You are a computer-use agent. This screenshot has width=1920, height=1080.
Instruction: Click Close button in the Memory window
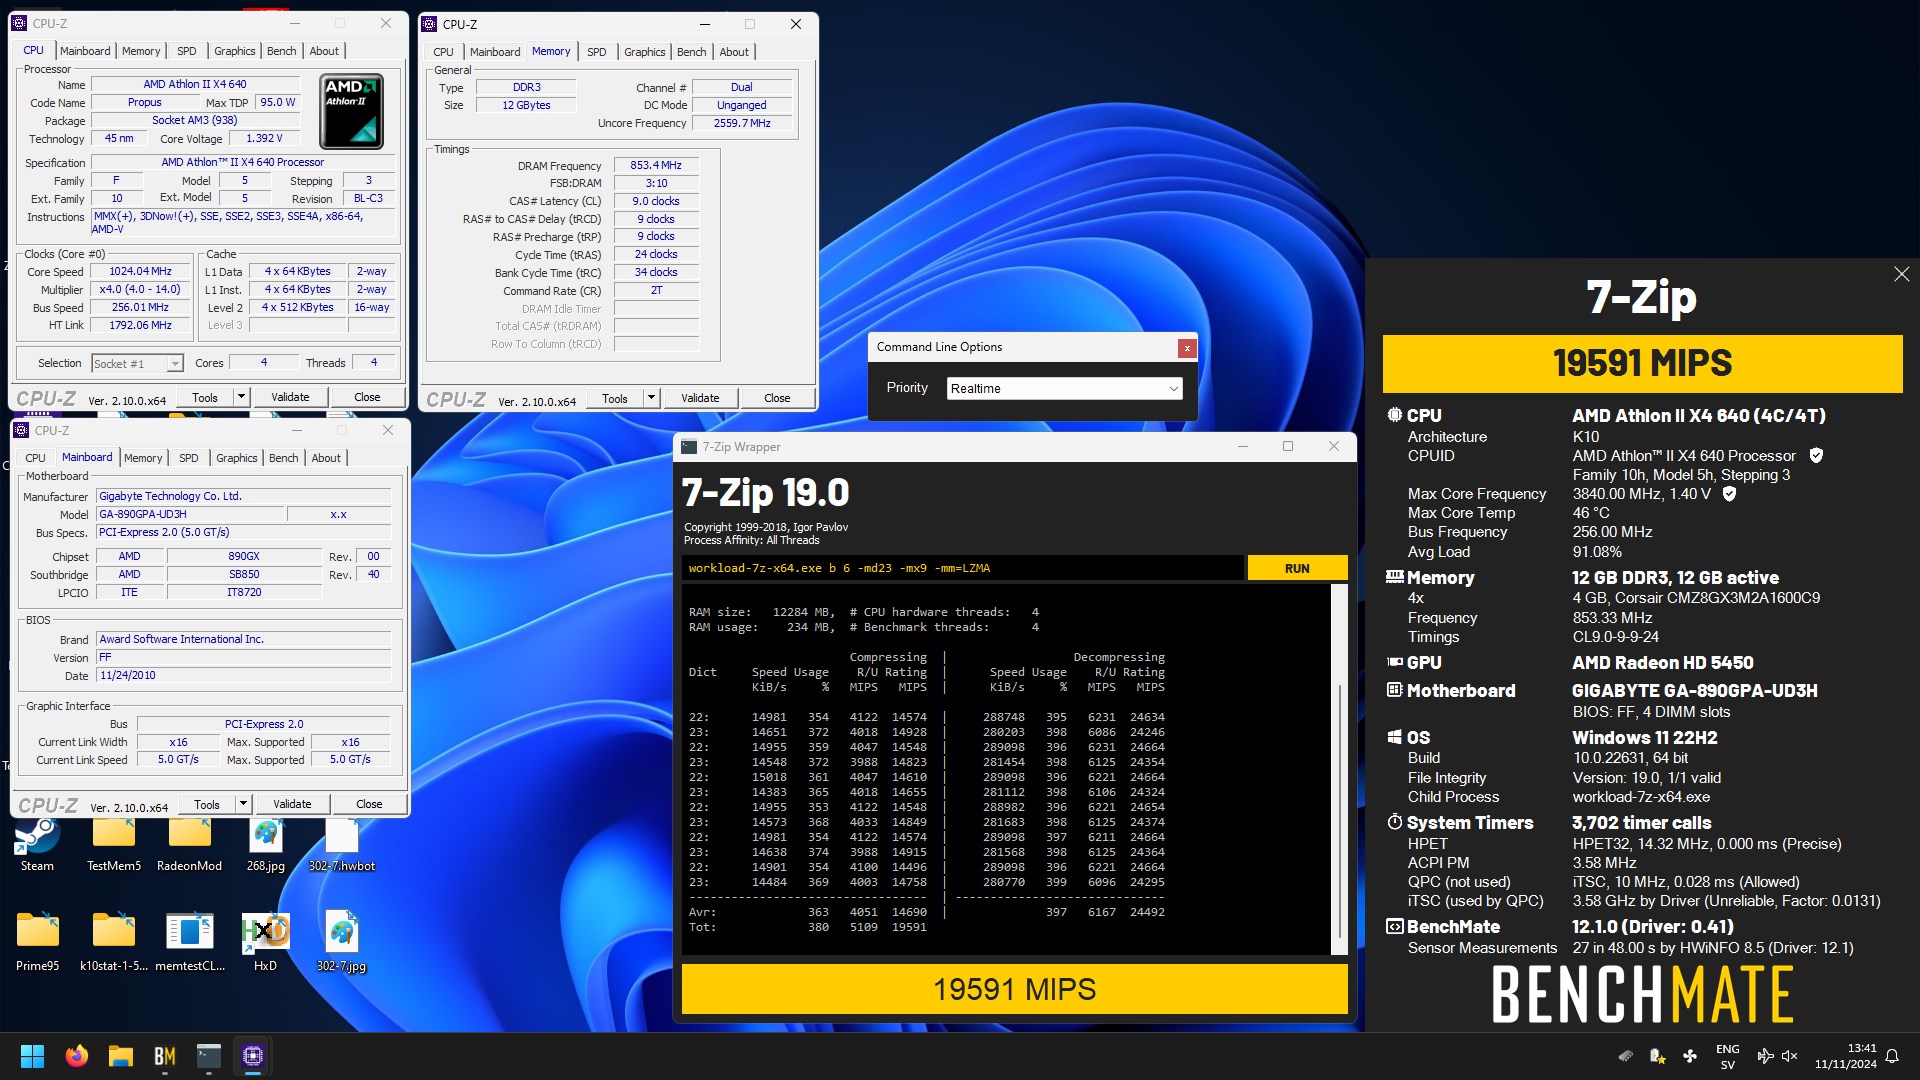777,398
